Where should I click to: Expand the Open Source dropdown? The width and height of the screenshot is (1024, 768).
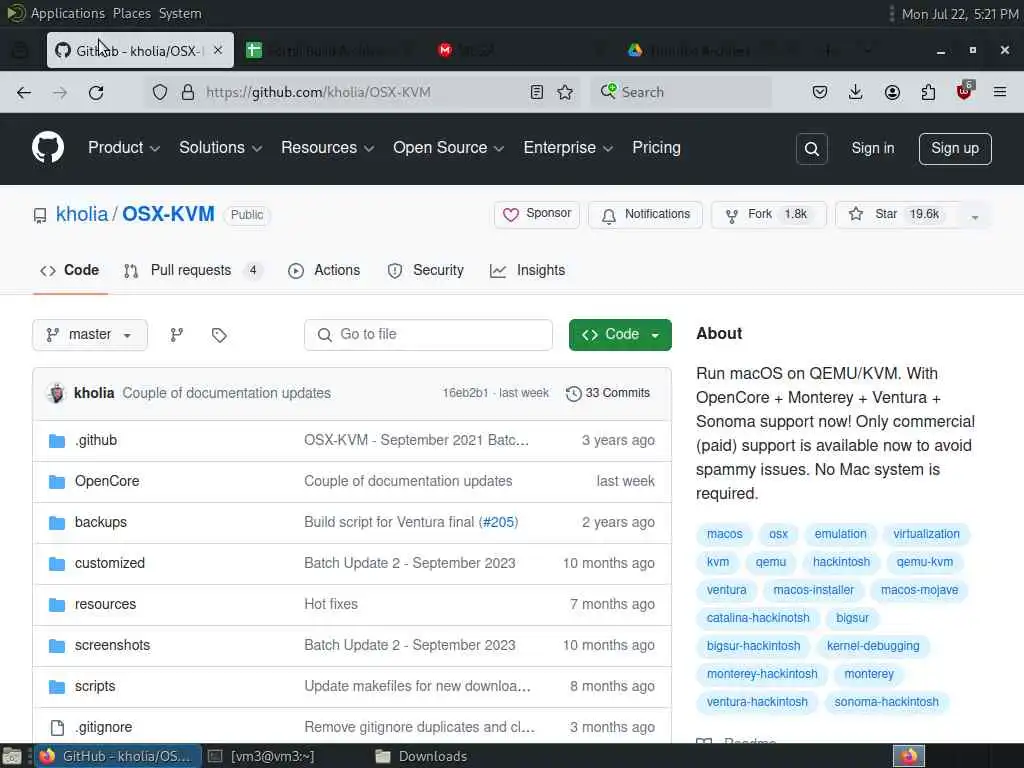[449, 148]
